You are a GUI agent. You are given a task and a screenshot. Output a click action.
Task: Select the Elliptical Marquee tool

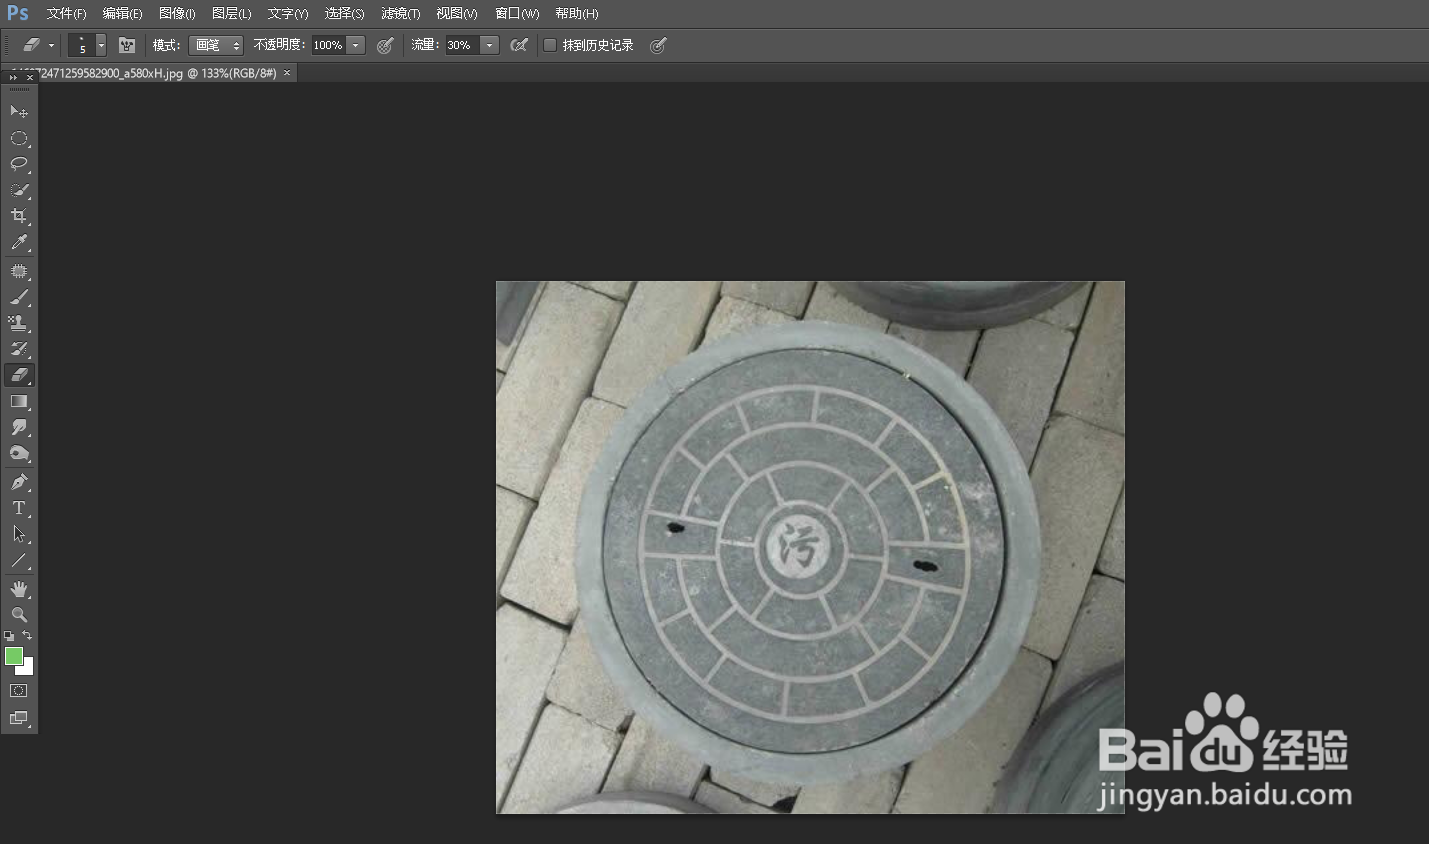click(x=19, y=138)
